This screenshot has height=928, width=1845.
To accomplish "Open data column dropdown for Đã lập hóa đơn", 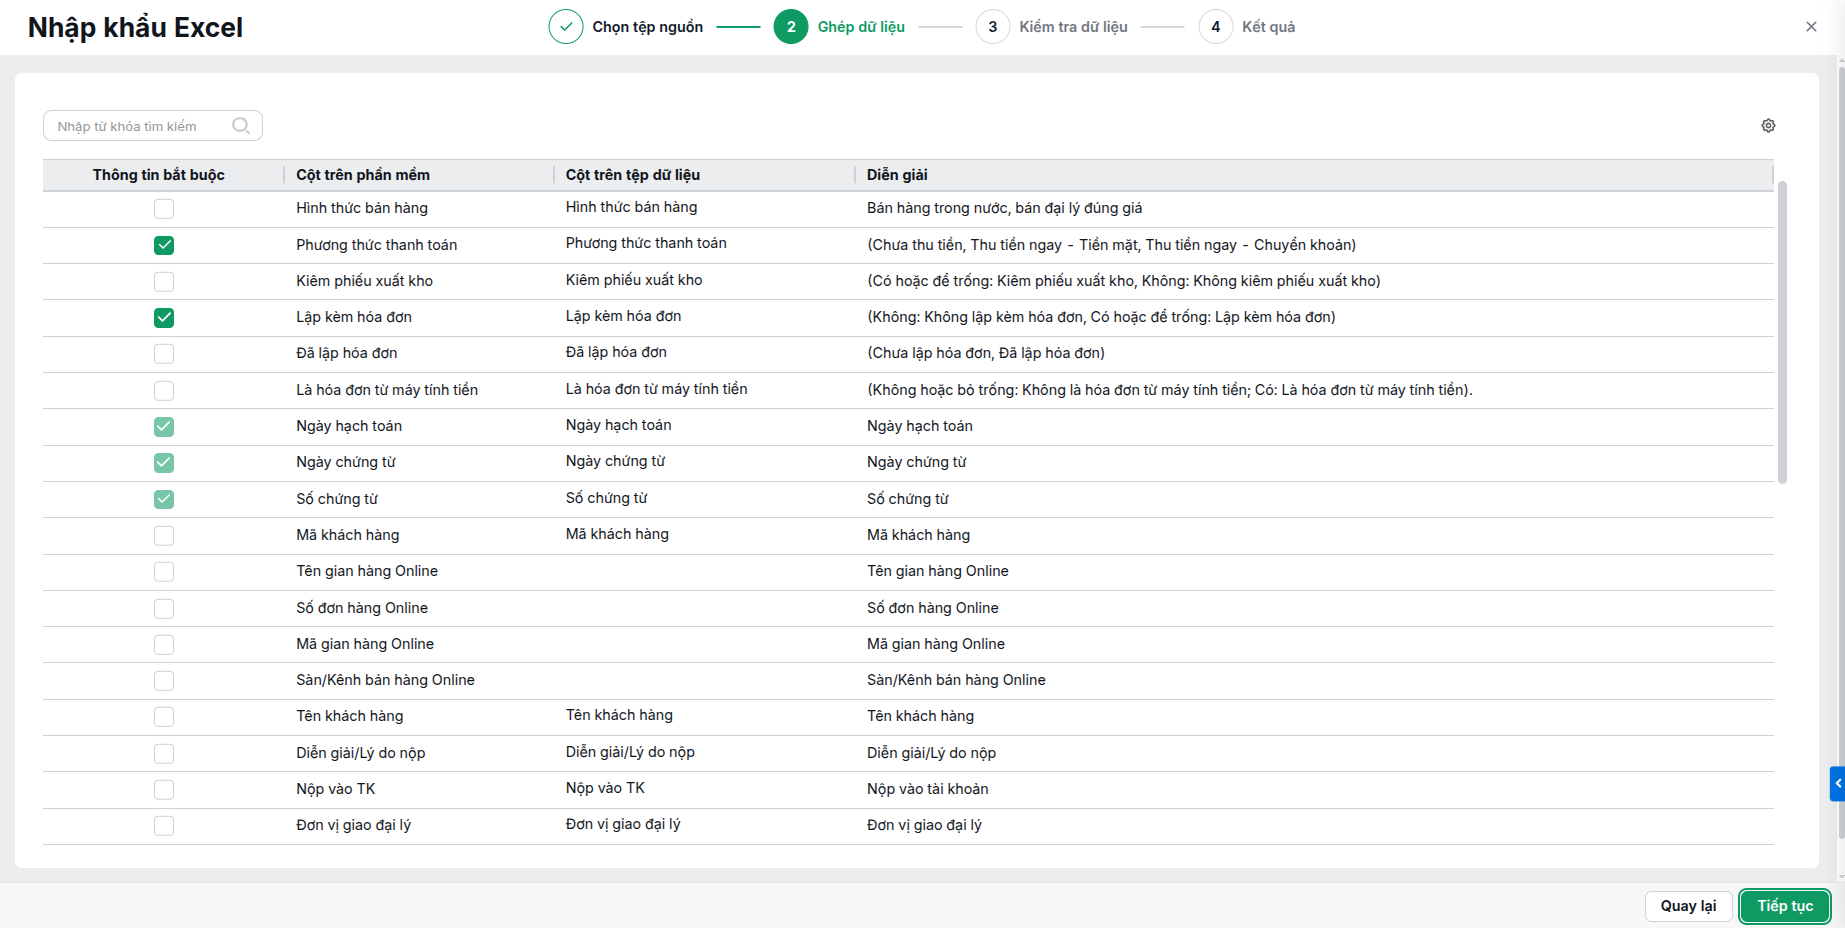I will (x=704, y=353).
